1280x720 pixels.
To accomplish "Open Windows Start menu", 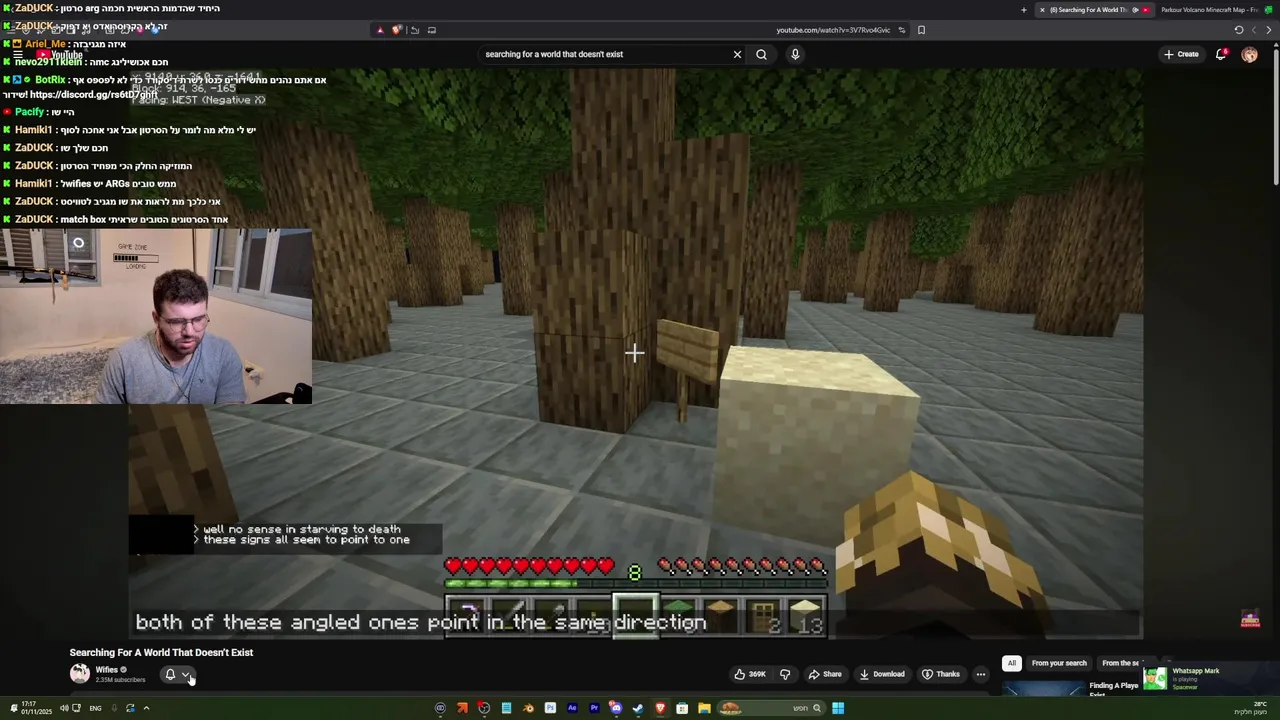I will (x=838, y=708).
